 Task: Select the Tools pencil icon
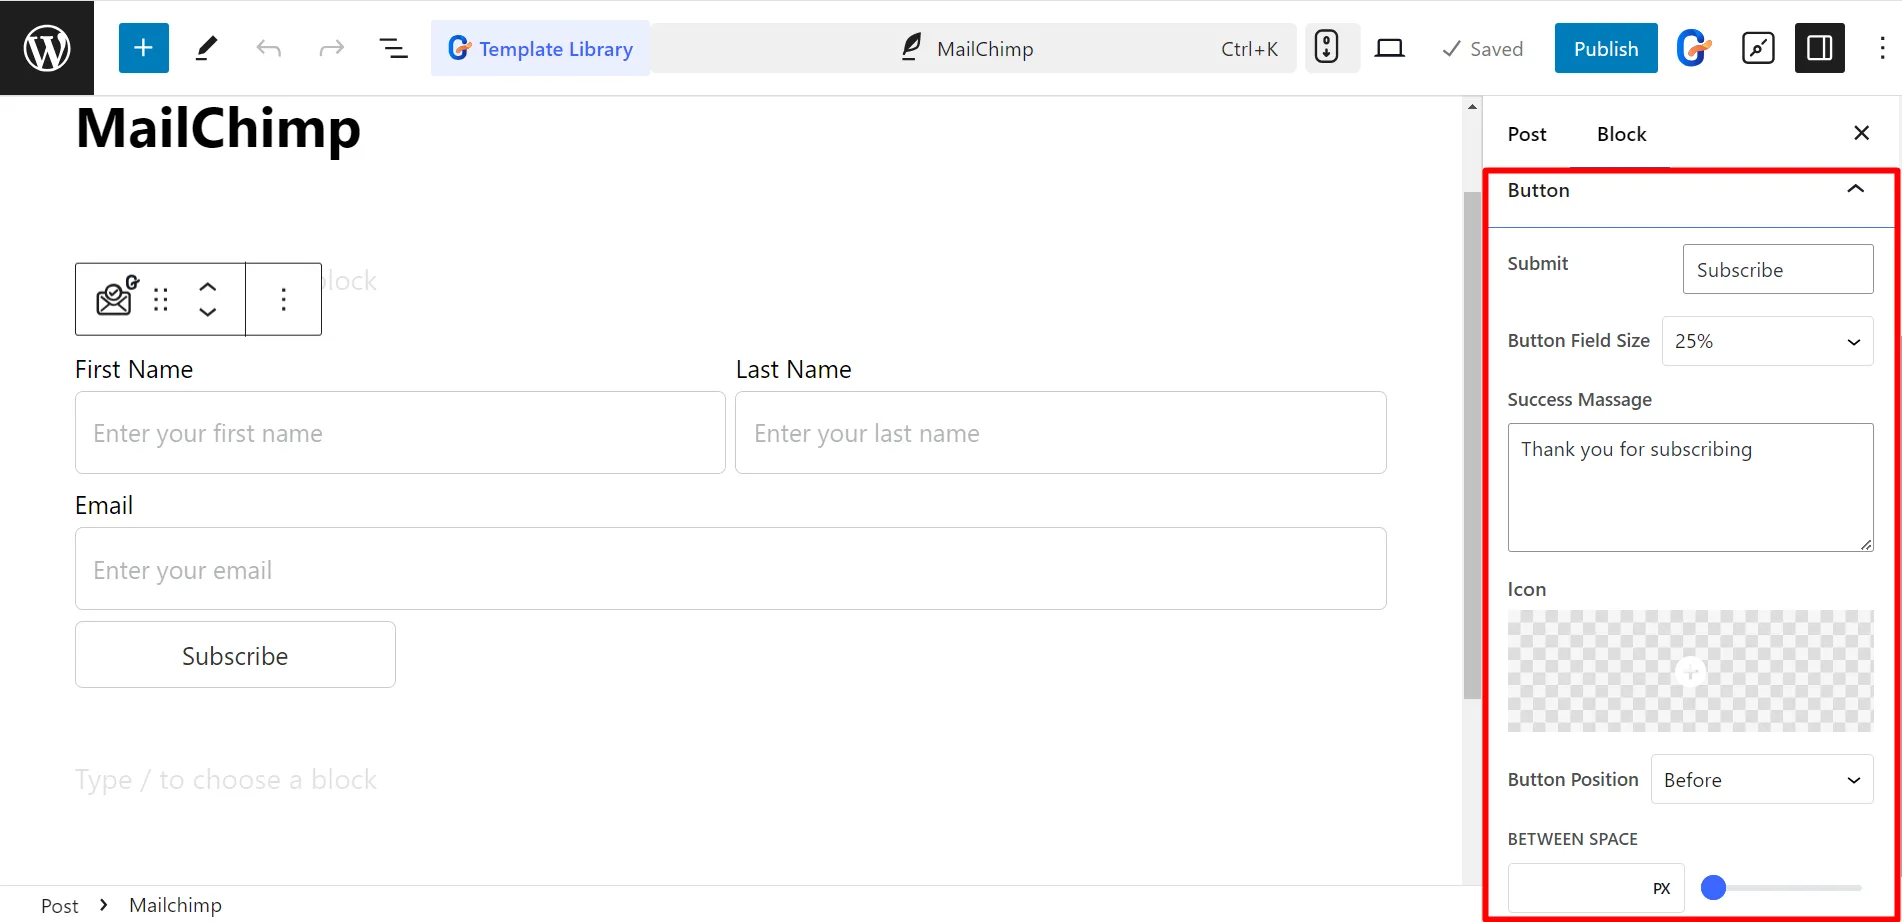(x=206, y=48)
